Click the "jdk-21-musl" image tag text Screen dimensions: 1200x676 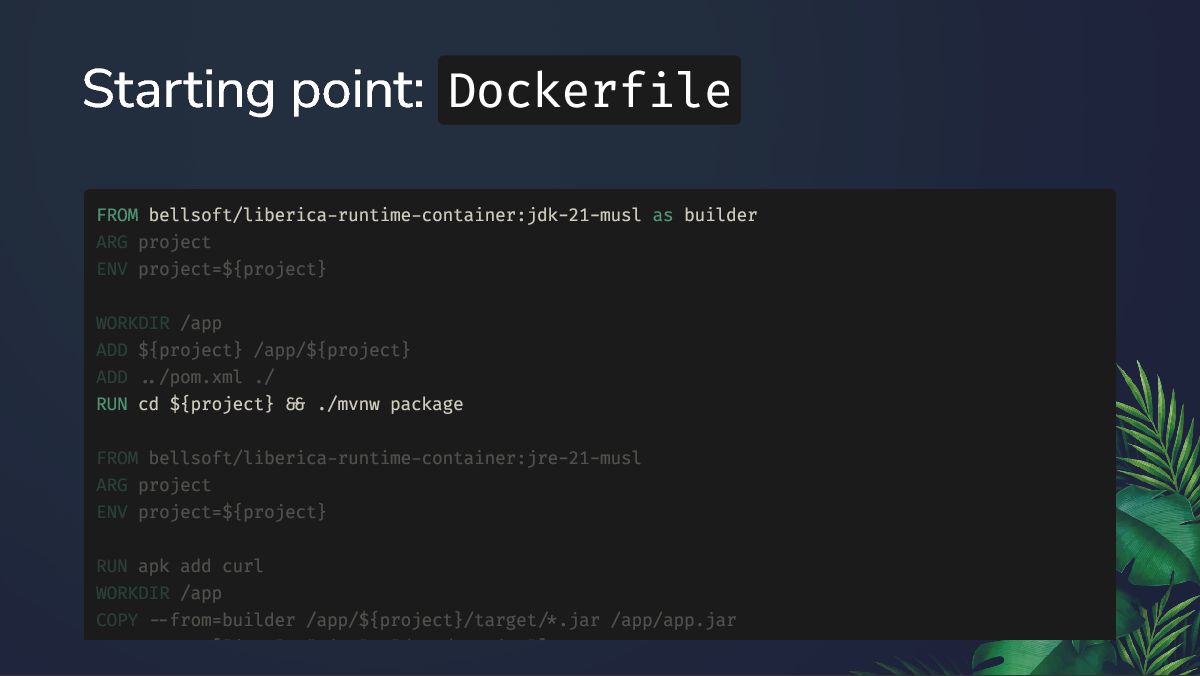tap(584, 215)
